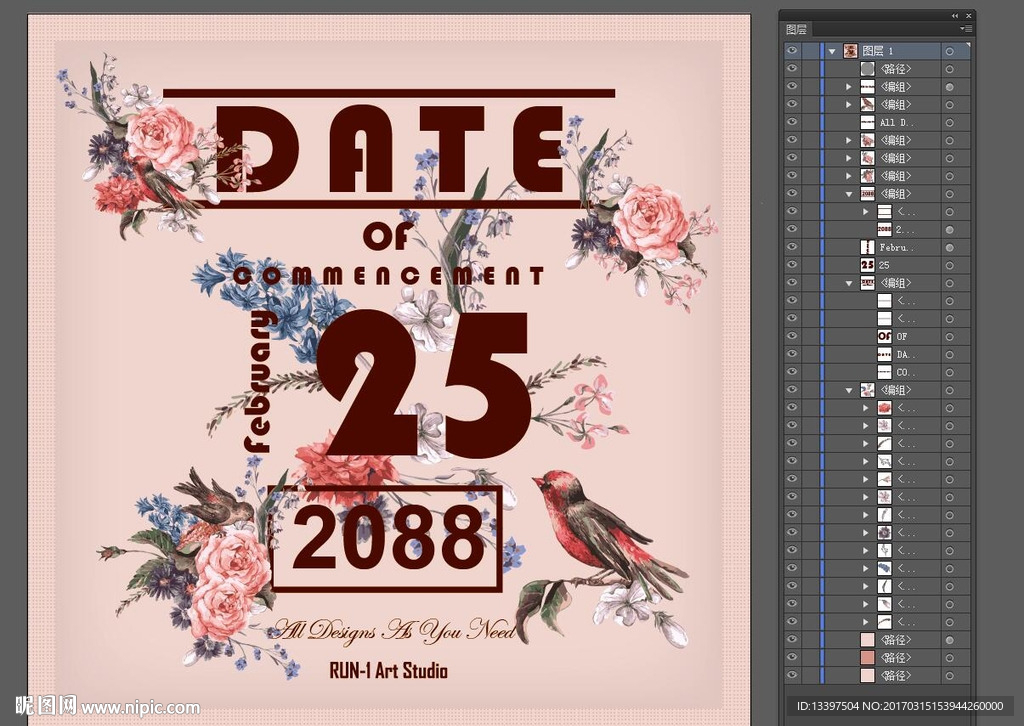Collapse the group containing OF, DA, CO items
The height and width of the screenshot is (726, 1024).
click(x=849, y=283)
